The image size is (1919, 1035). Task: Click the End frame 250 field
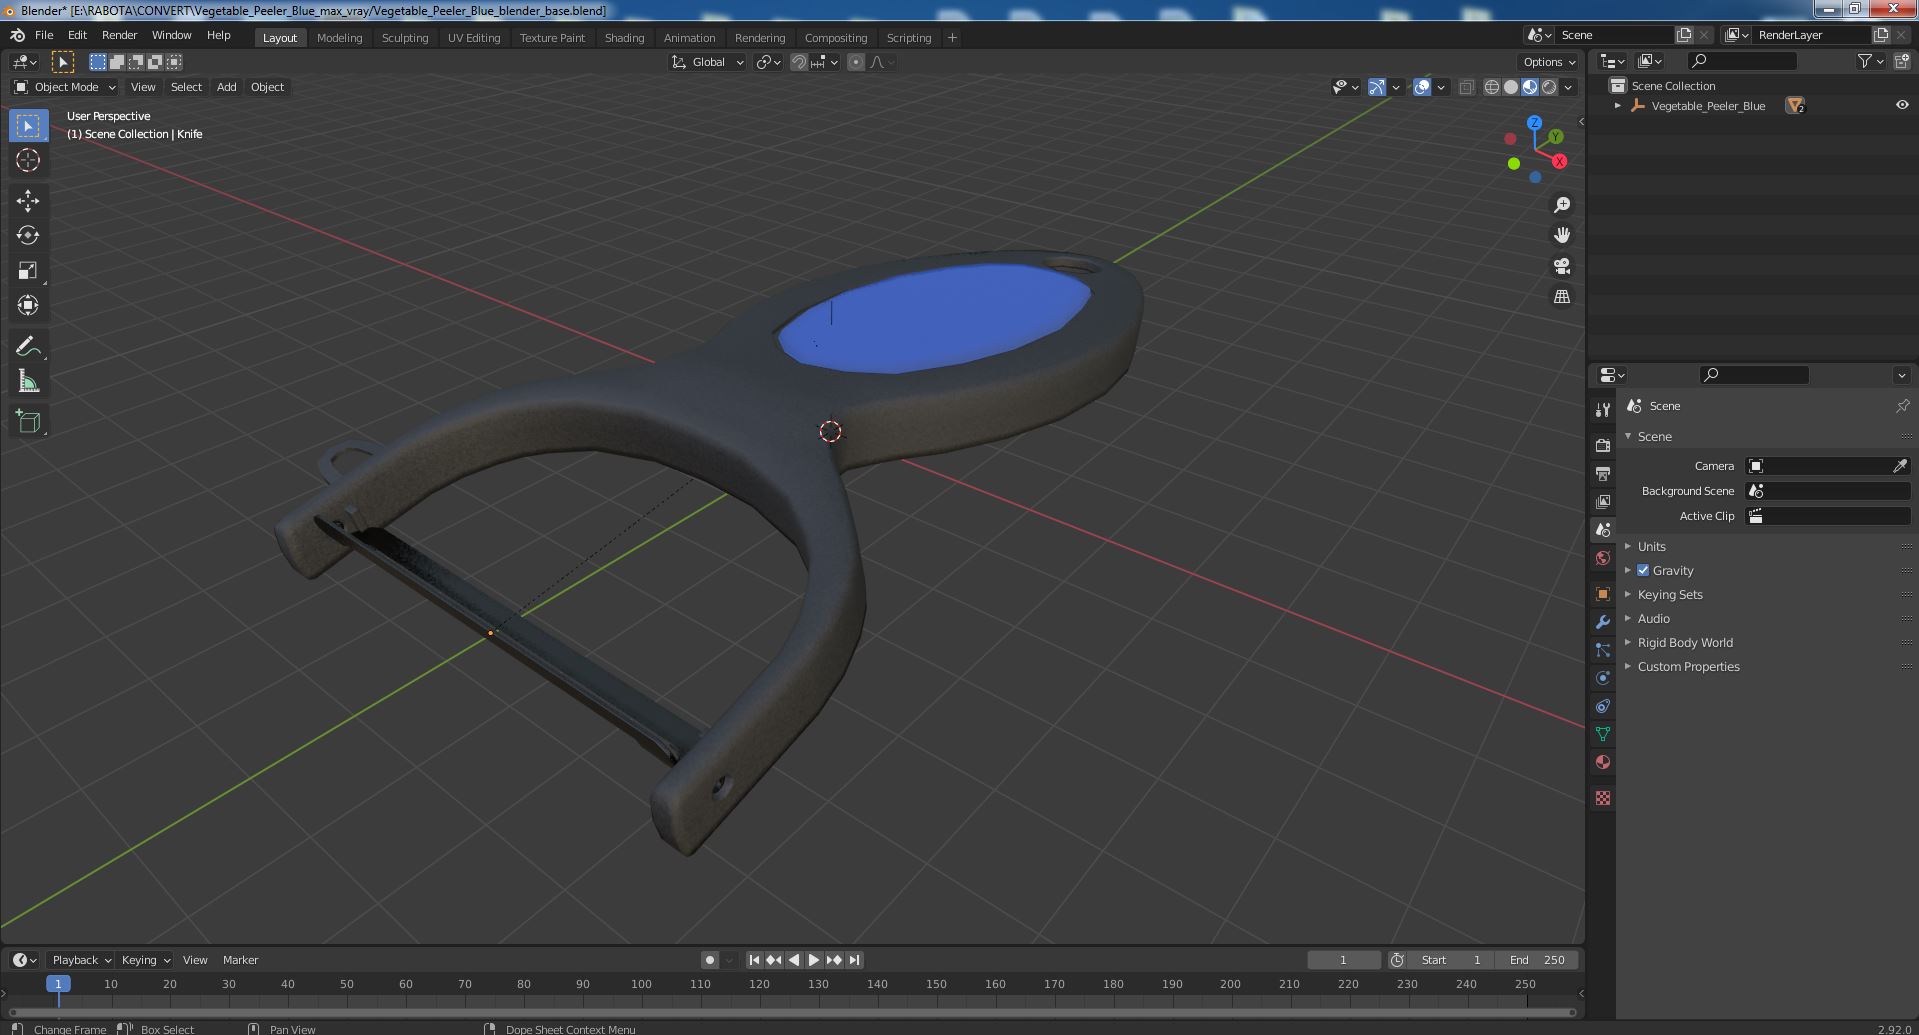point(1537,960)
